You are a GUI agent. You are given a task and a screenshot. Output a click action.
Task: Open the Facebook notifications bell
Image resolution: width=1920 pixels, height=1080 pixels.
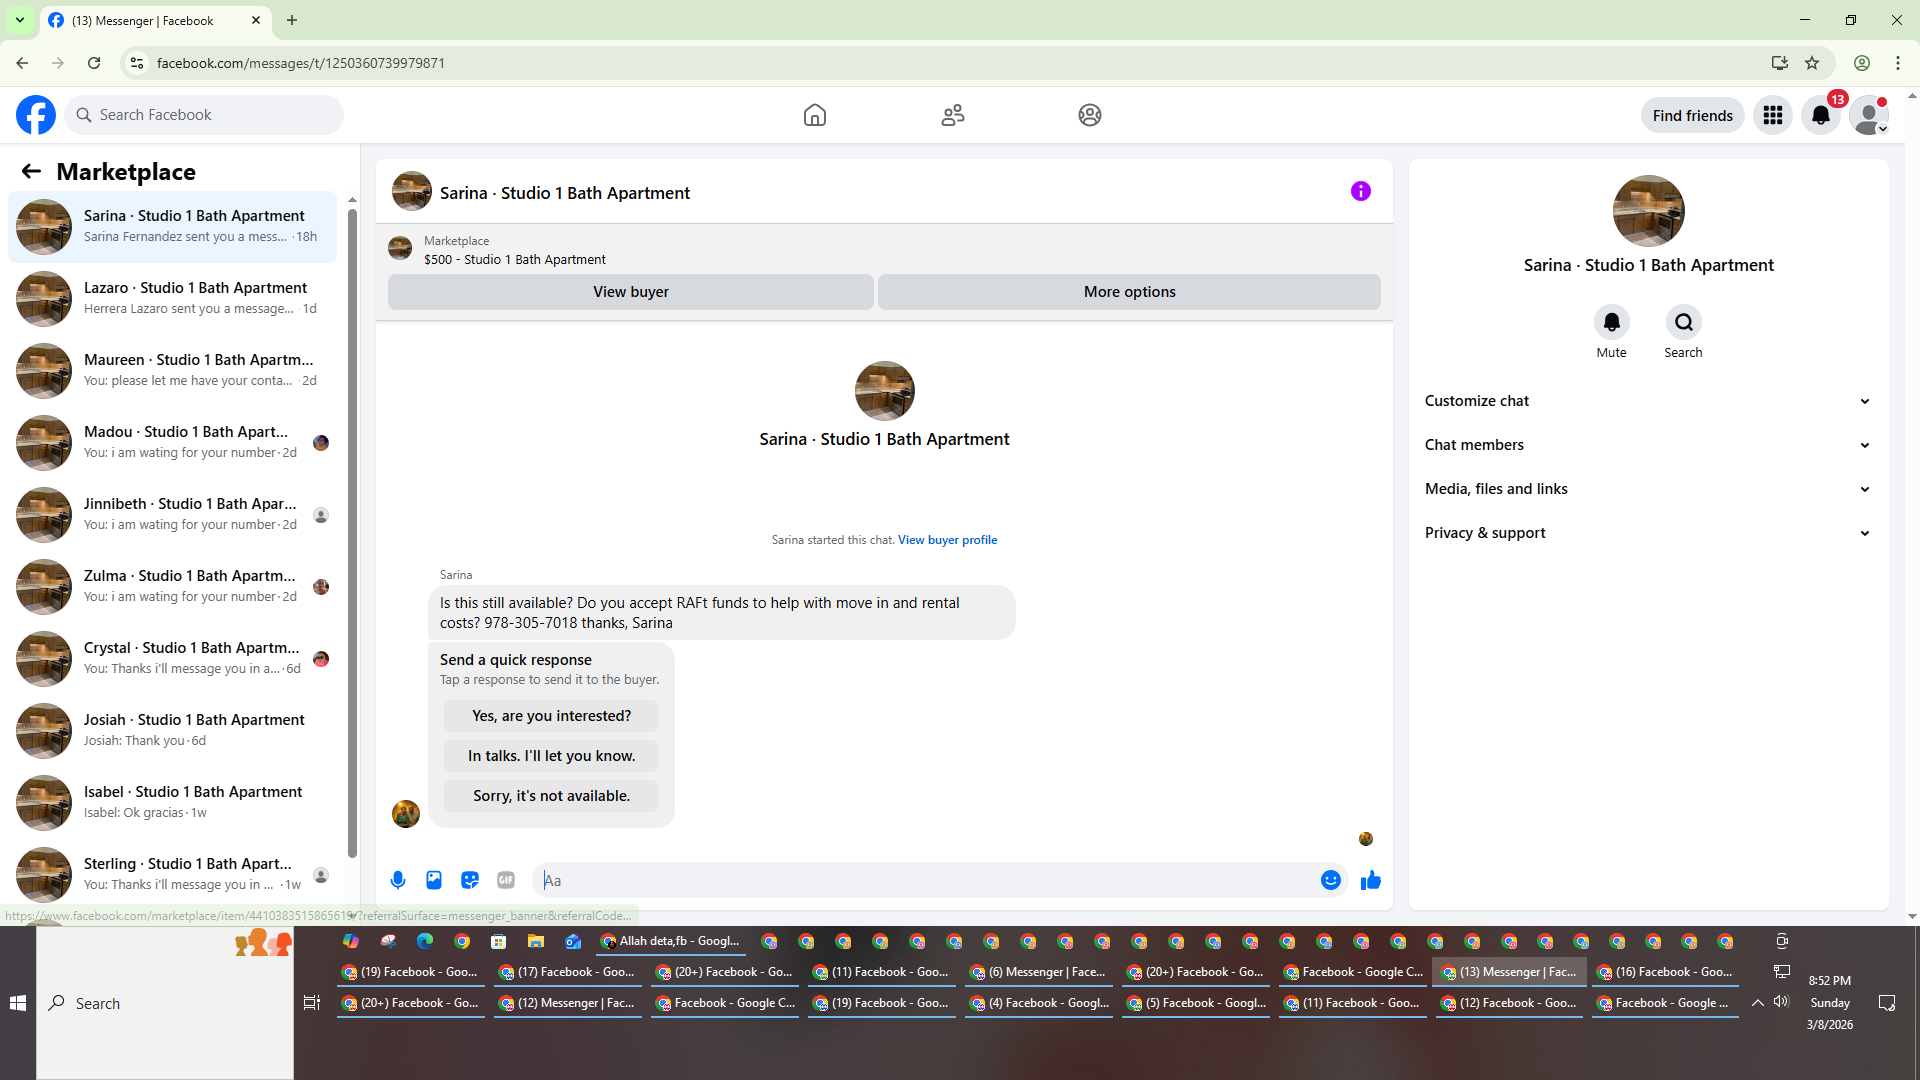click(1821, 115)
